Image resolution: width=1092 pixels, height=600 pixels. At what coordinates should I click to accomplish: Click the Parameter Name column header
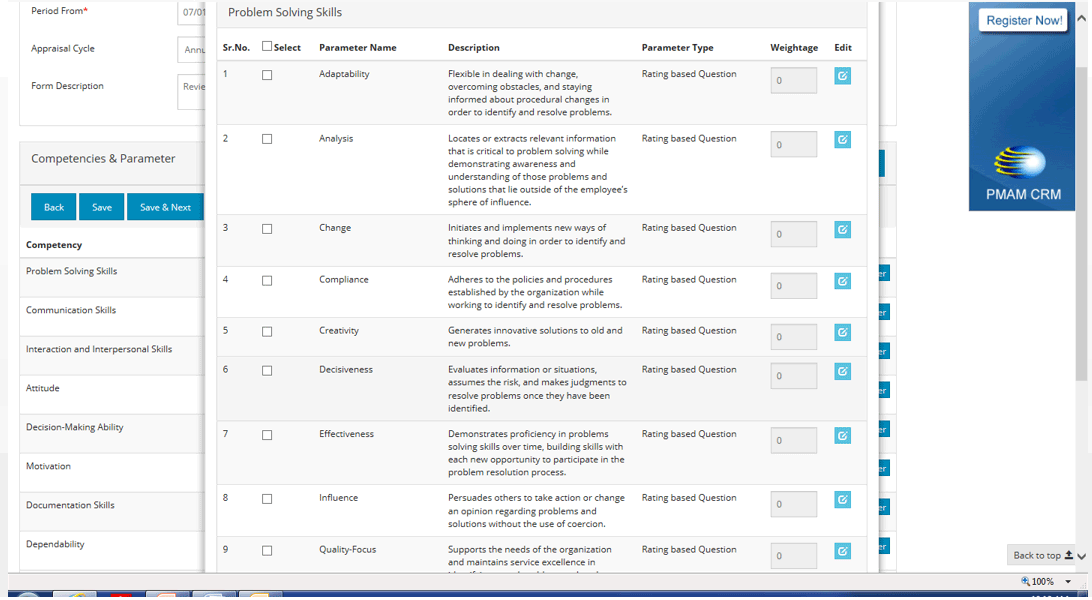(x=357, y=47)
